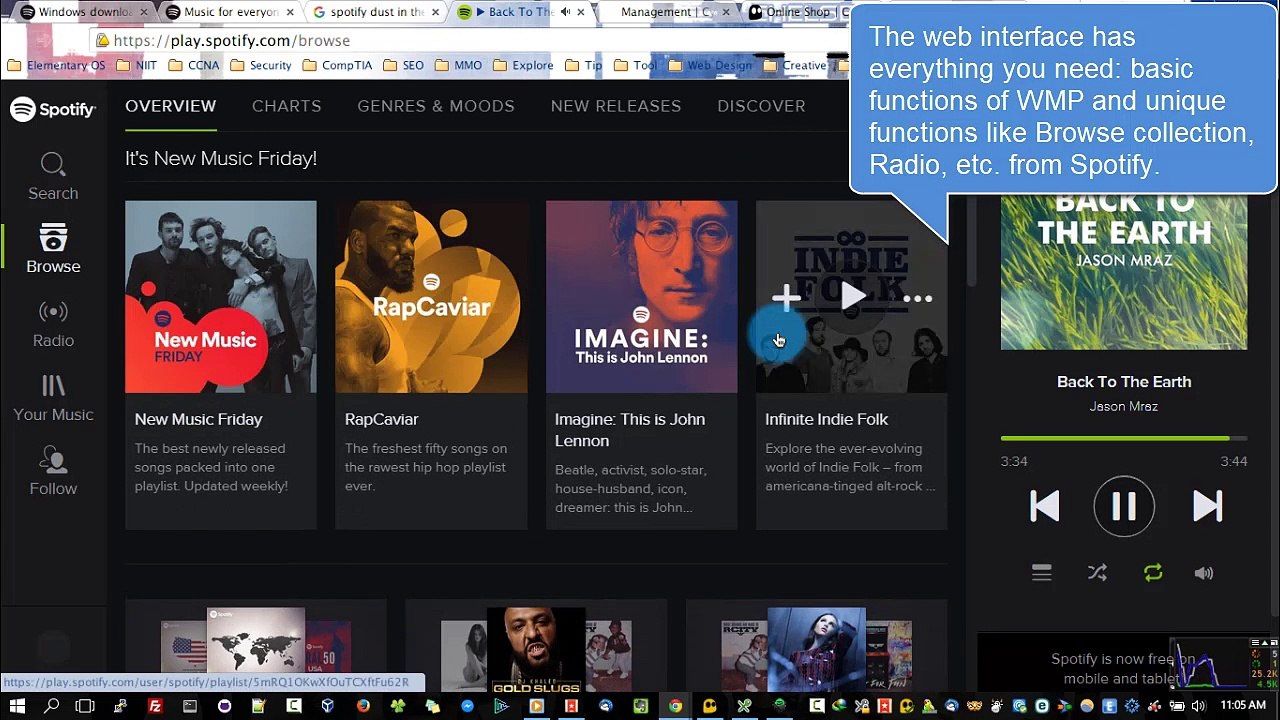Open Imagine: This is John Lennon cover

pos(641,297)
